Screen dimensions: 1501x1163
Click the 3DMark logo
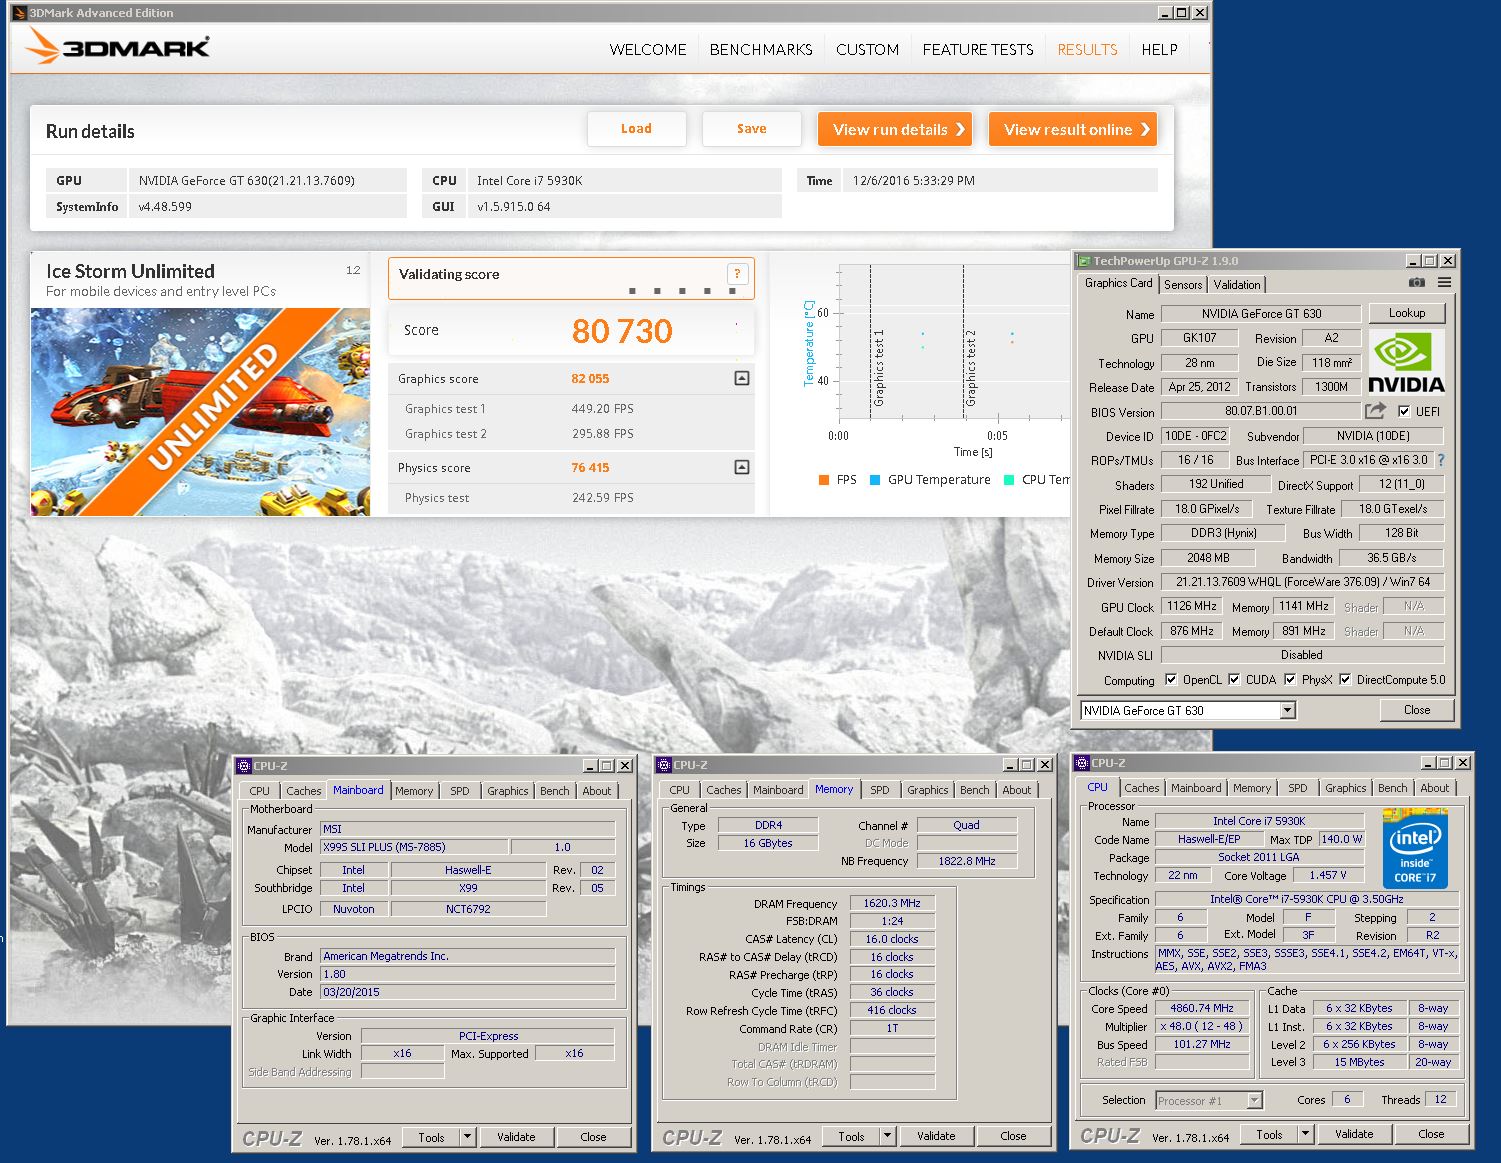[x=117, y=47]
